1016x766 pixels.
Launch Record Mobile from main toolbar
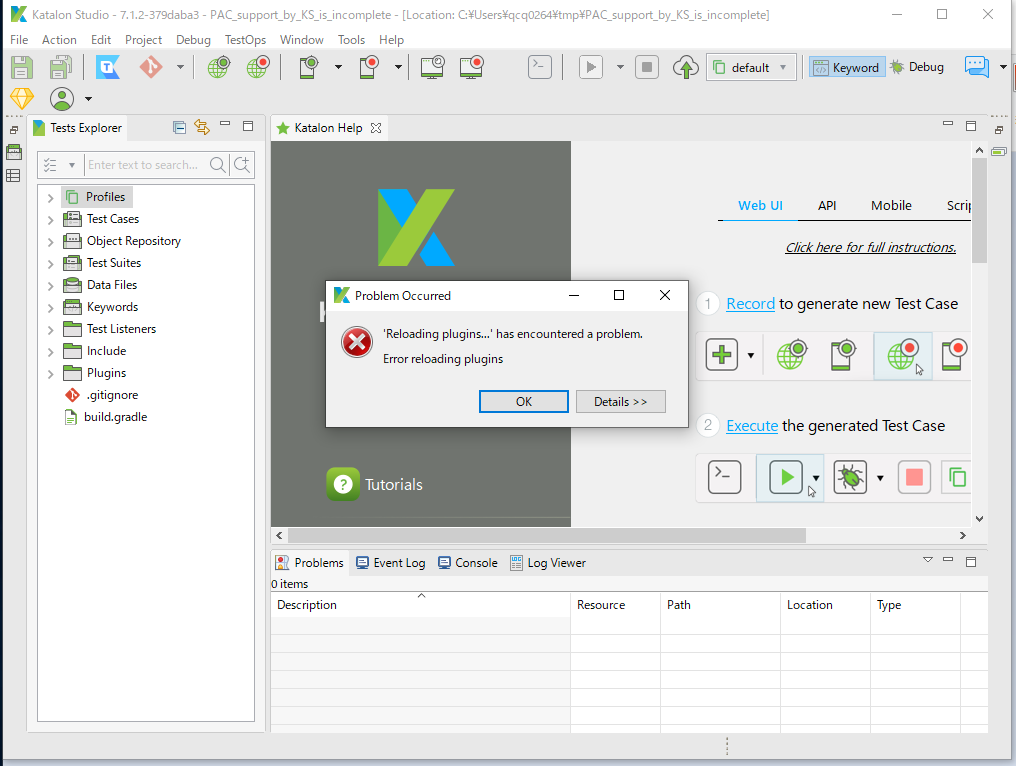point(369,67)
